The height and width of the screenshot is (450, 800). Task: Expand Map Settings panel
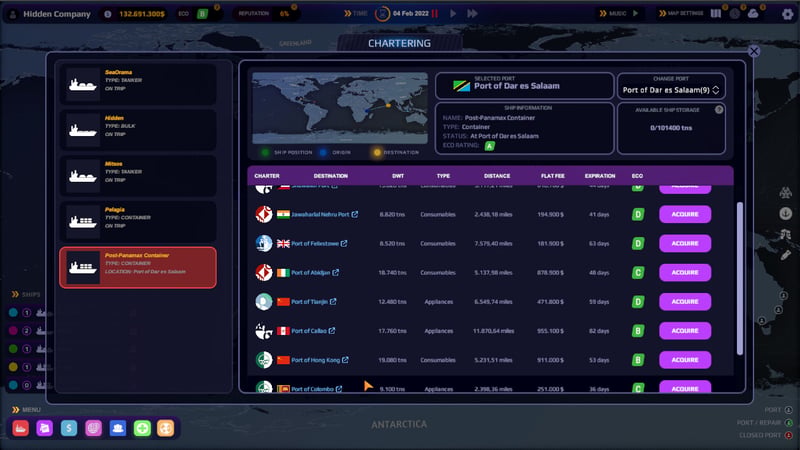click(x=662, y=13)
